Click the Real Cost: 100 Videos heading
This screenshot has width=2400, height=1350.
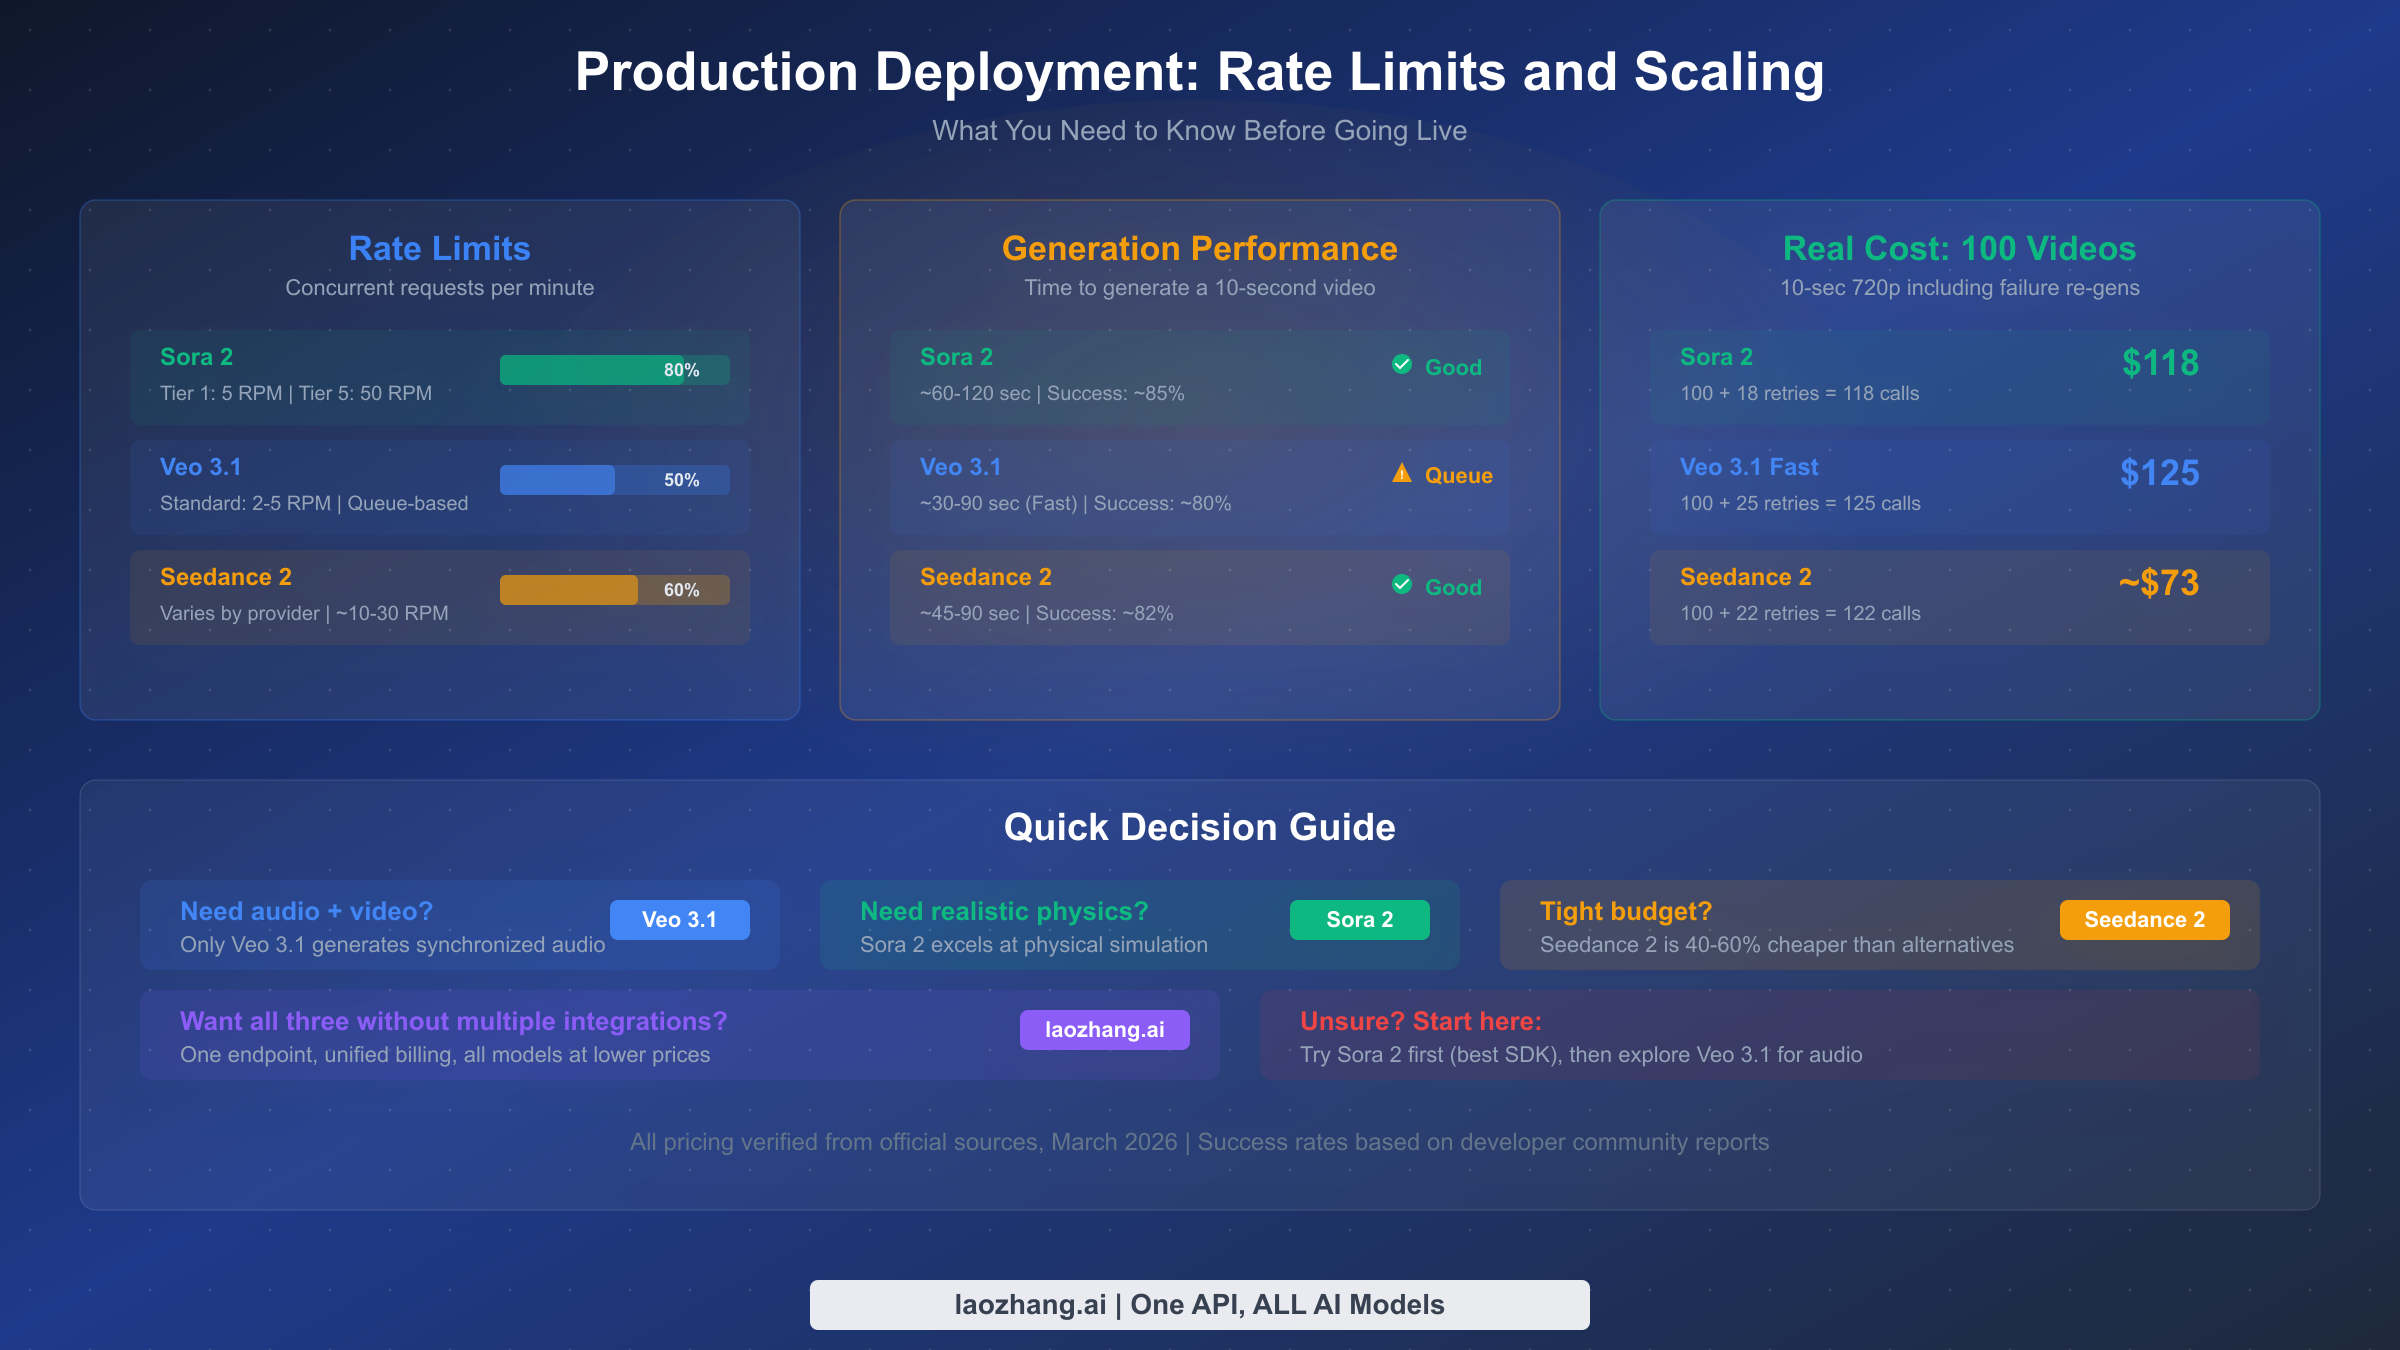(x=1958, y=248)
